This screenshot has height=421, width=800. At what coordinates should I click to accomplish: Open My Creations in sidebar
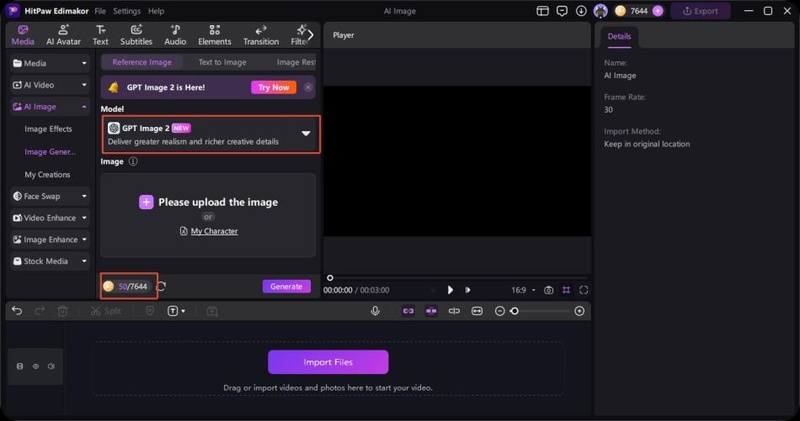[x=47, y=175]
